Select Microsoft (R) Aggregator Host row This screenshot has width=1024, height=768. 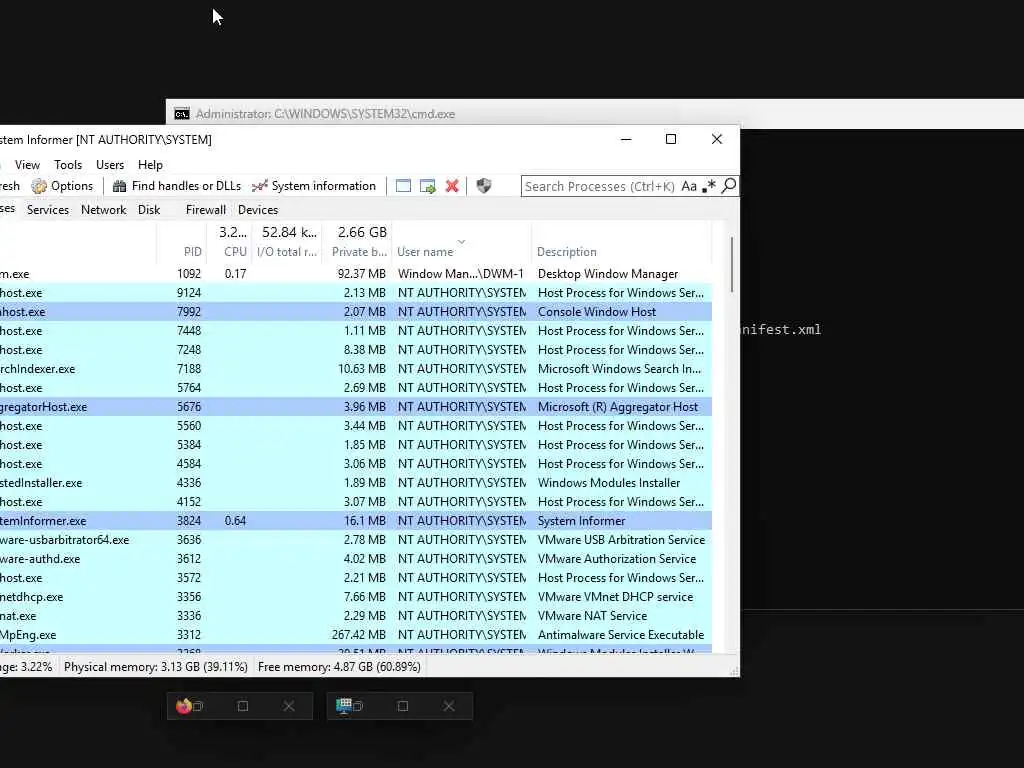(x=356, y=407)
